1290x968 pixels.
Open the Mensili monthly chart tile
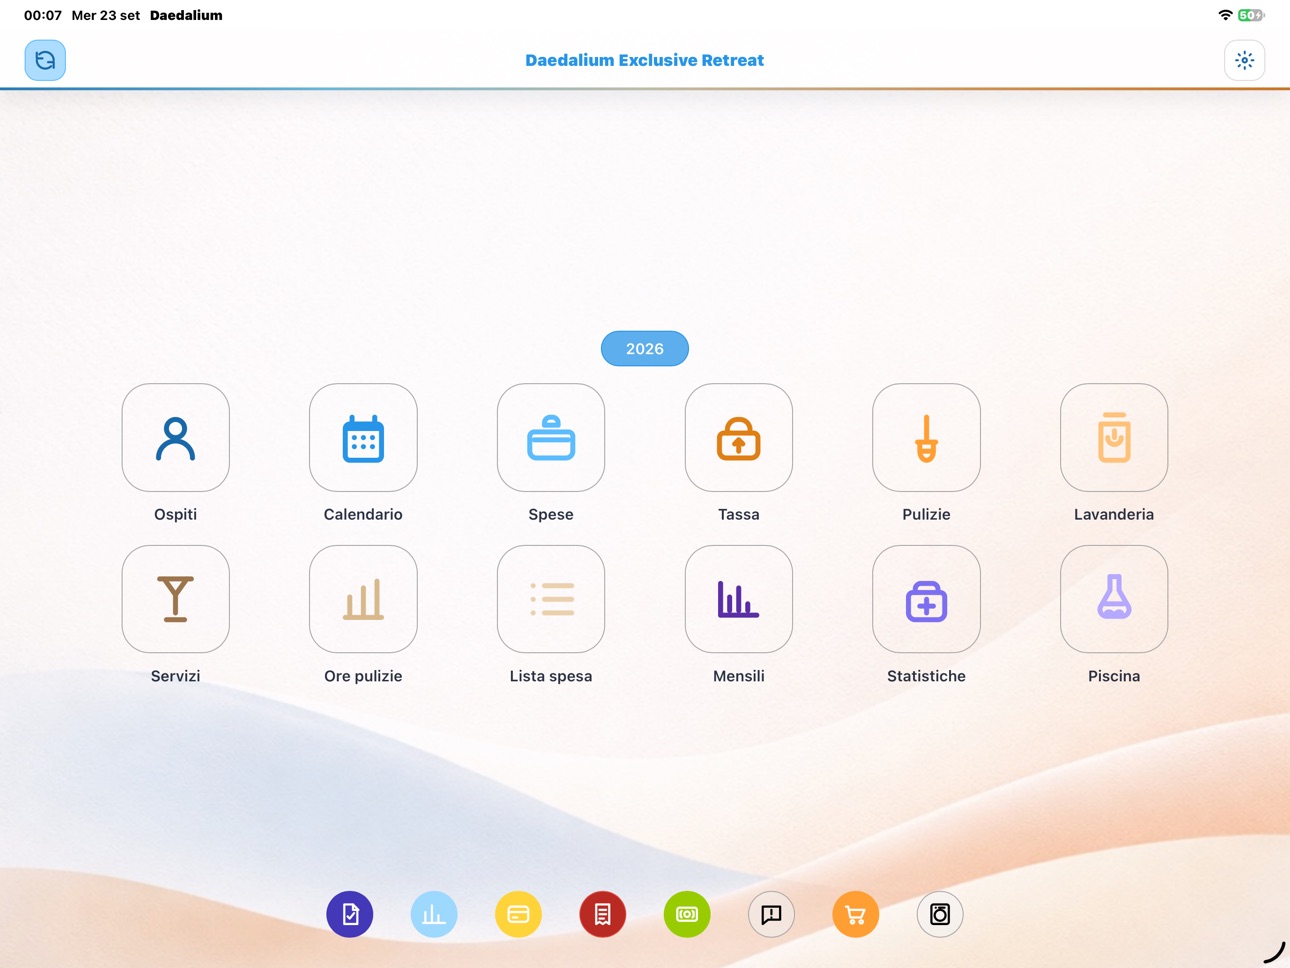coord(739,599)
